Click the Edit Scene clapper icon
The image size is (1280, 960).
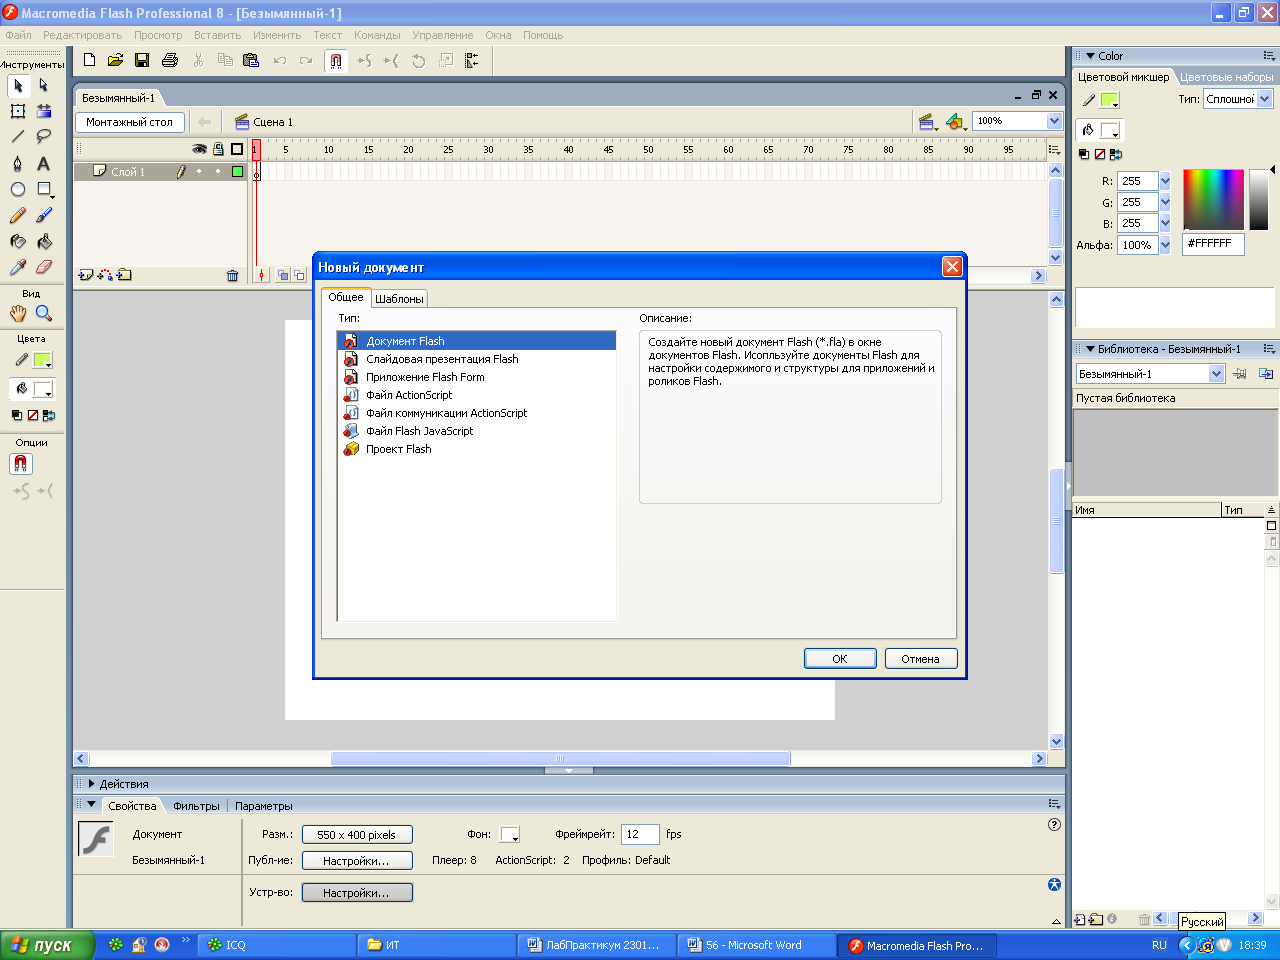point(927,122)
